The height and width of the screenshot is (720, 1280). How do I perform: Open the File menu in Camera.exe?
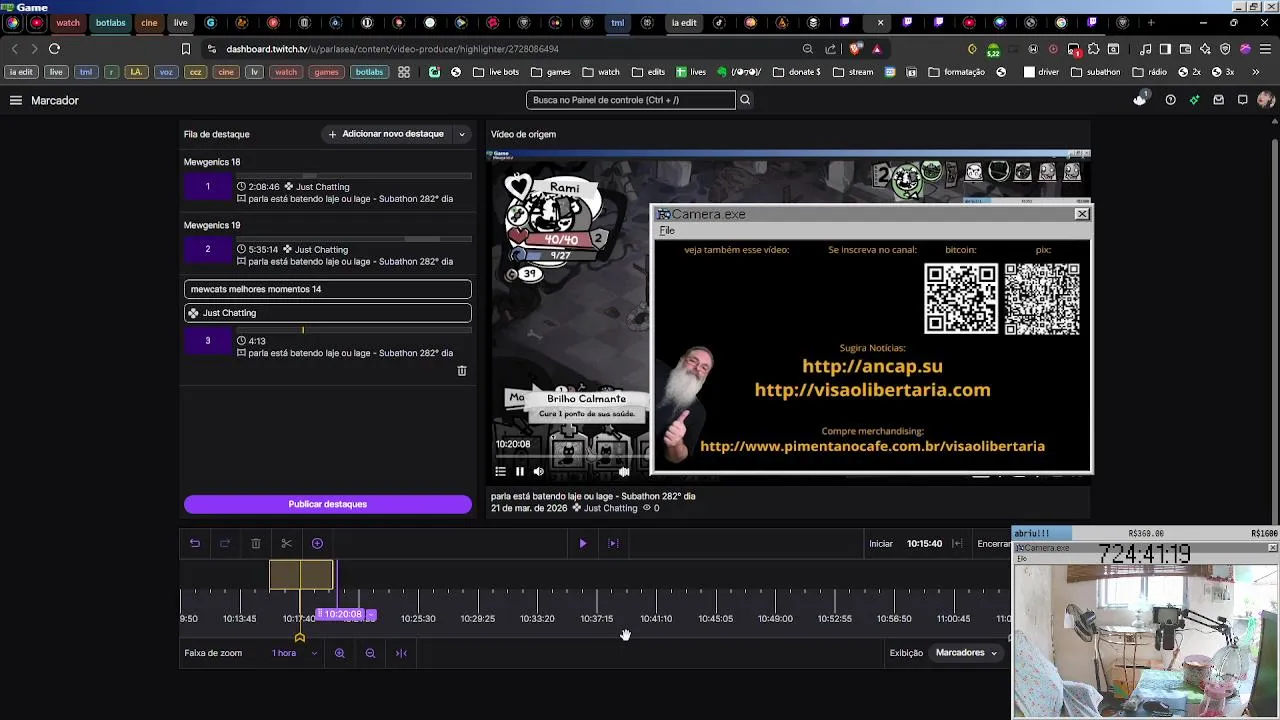click(667, 231)
